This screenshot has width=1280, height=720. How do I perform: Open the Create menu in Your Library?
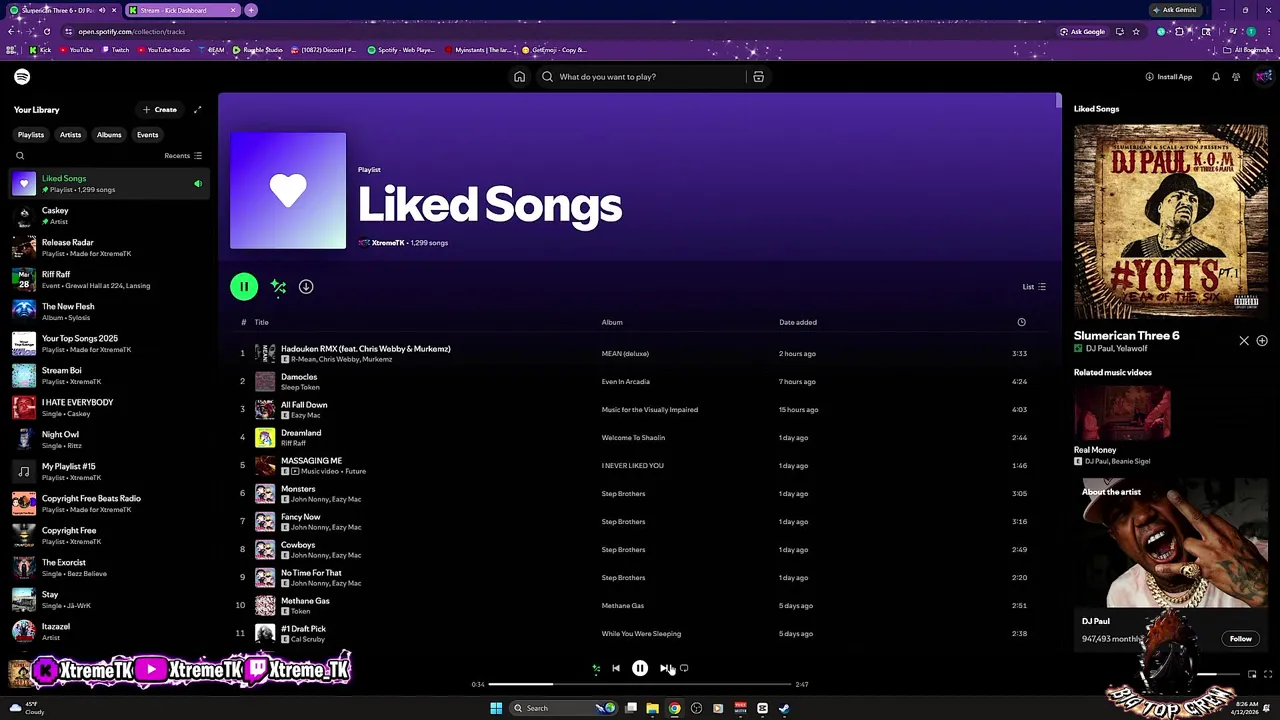(160, 110)
